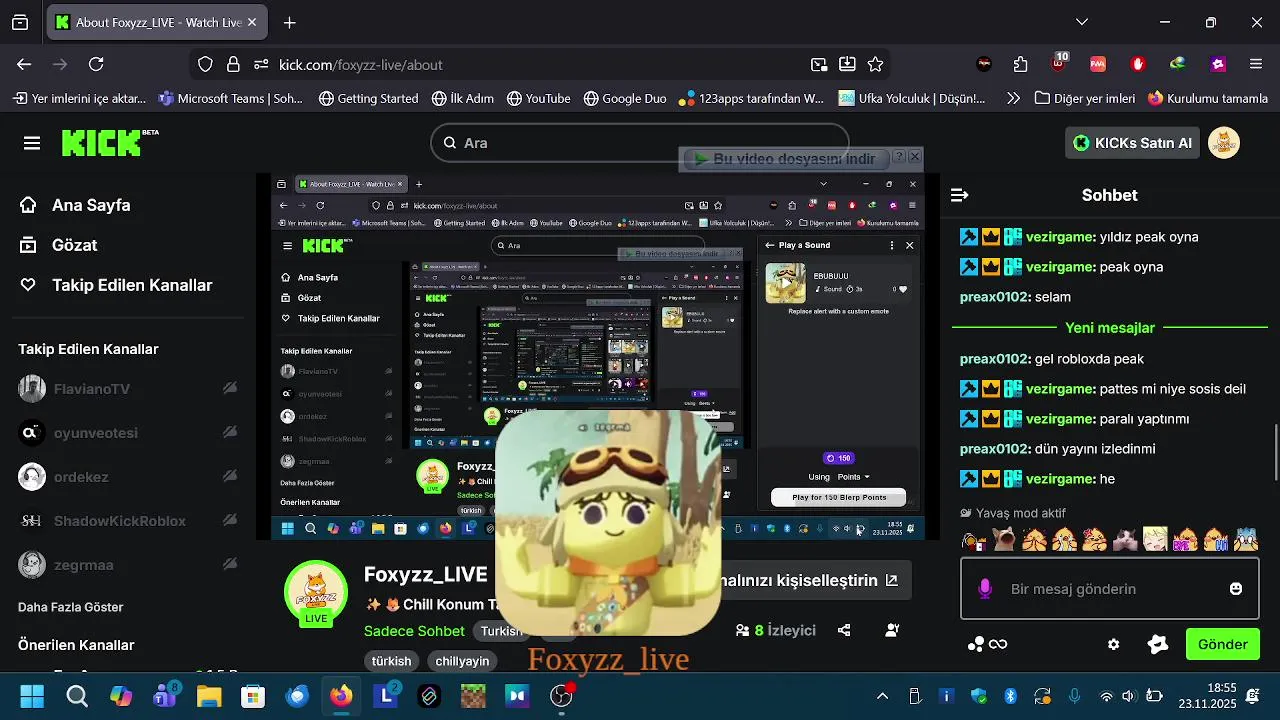Send the chat message with Gönder
The width and height of the screenshot is (1280, 720).
tap(1222, 644)
